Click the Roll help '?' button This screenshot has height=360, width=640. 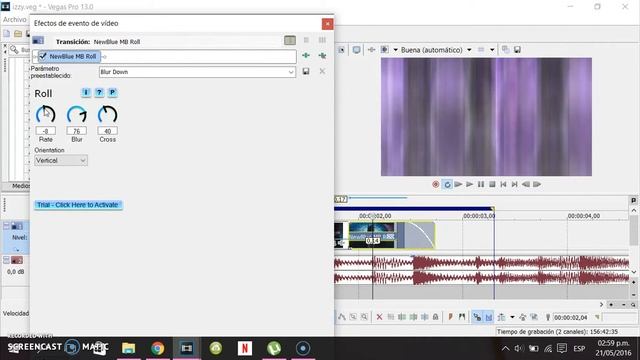(x=99, y=93)
